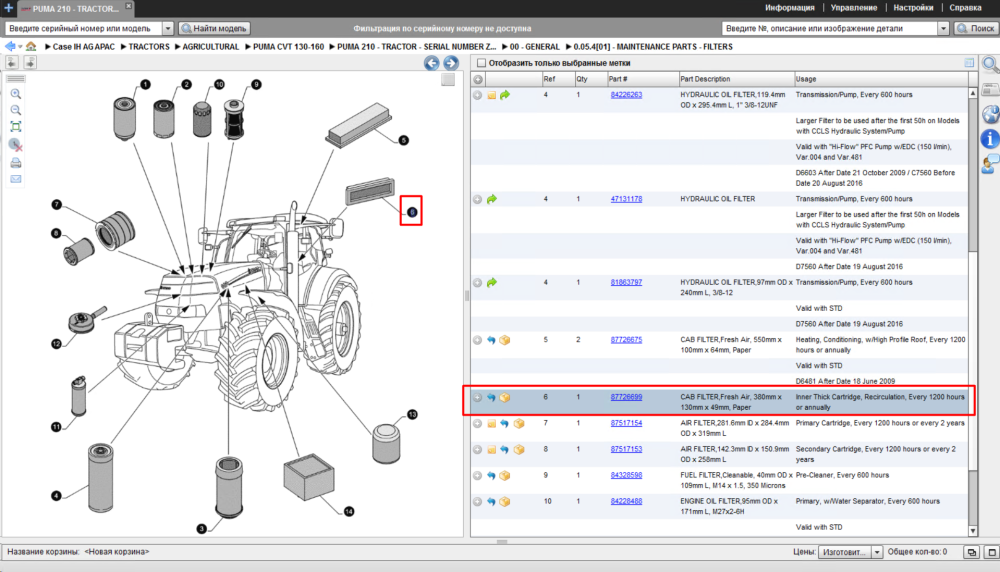The width and height of the screenshot is (1000, 572).
Task: Open a new tab with the plus icon
Action: tap(8, 8)
